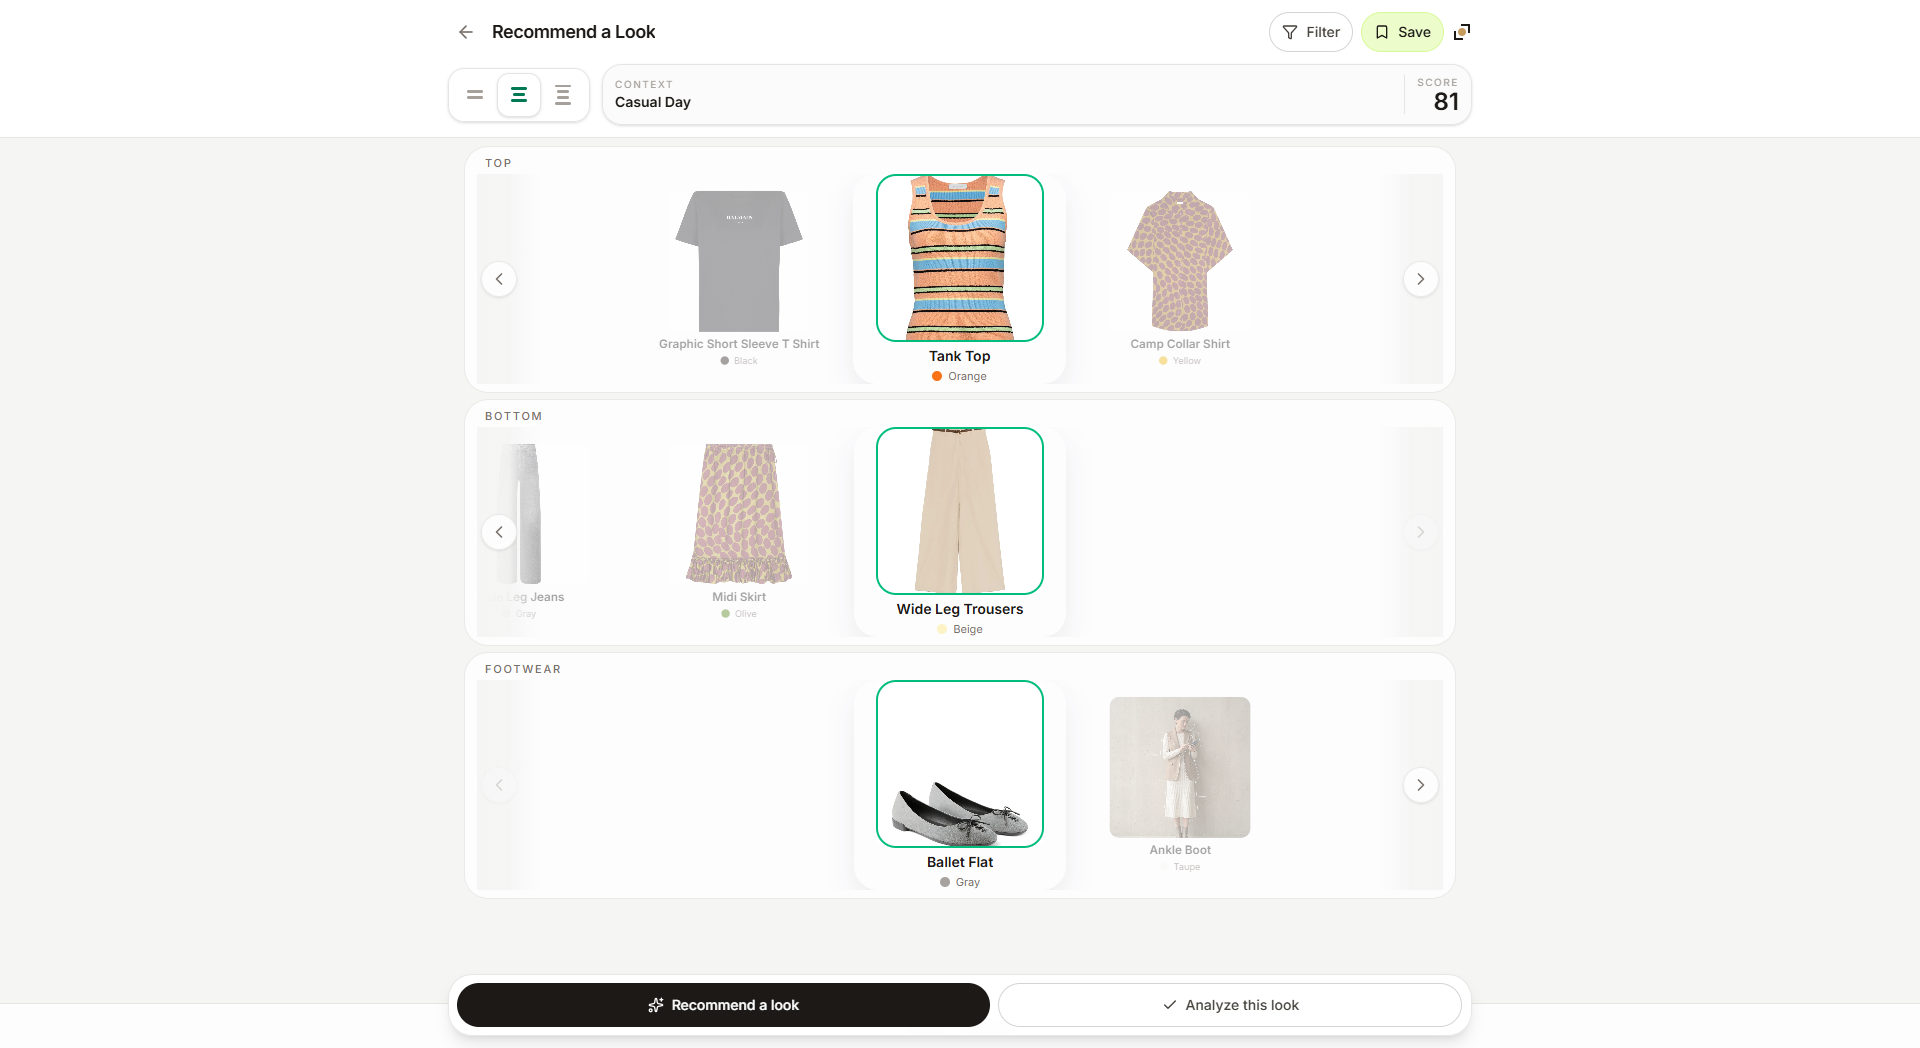Show next items in the TOP carousel
1920x1048 pixels.
coord(1420,279)
